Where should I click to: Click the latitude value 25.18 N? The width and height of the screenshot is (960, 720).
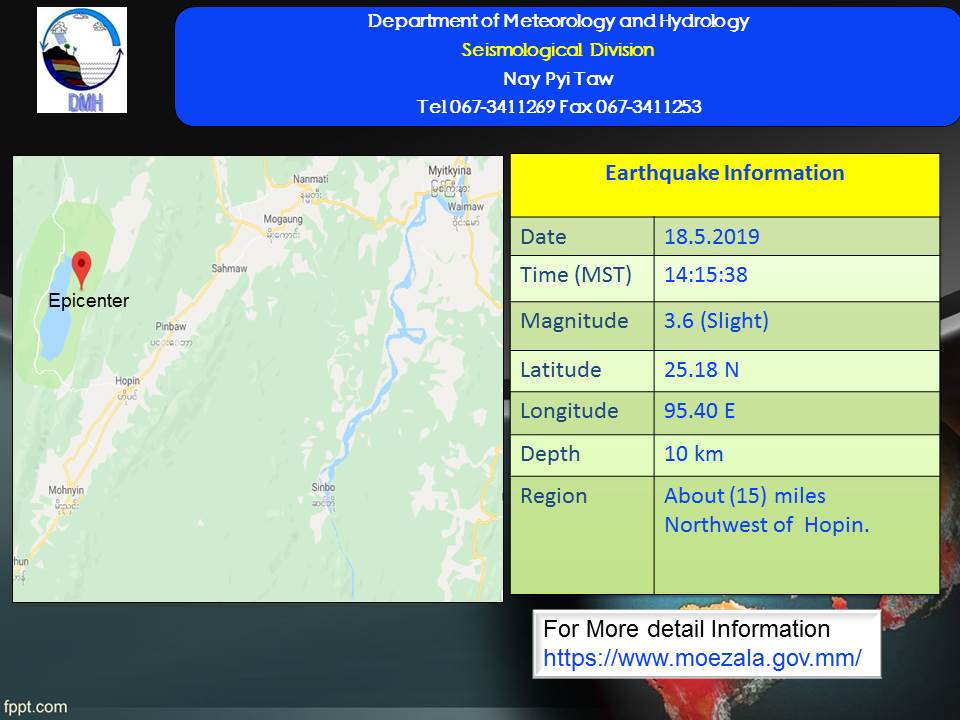(x=702, y=370)
